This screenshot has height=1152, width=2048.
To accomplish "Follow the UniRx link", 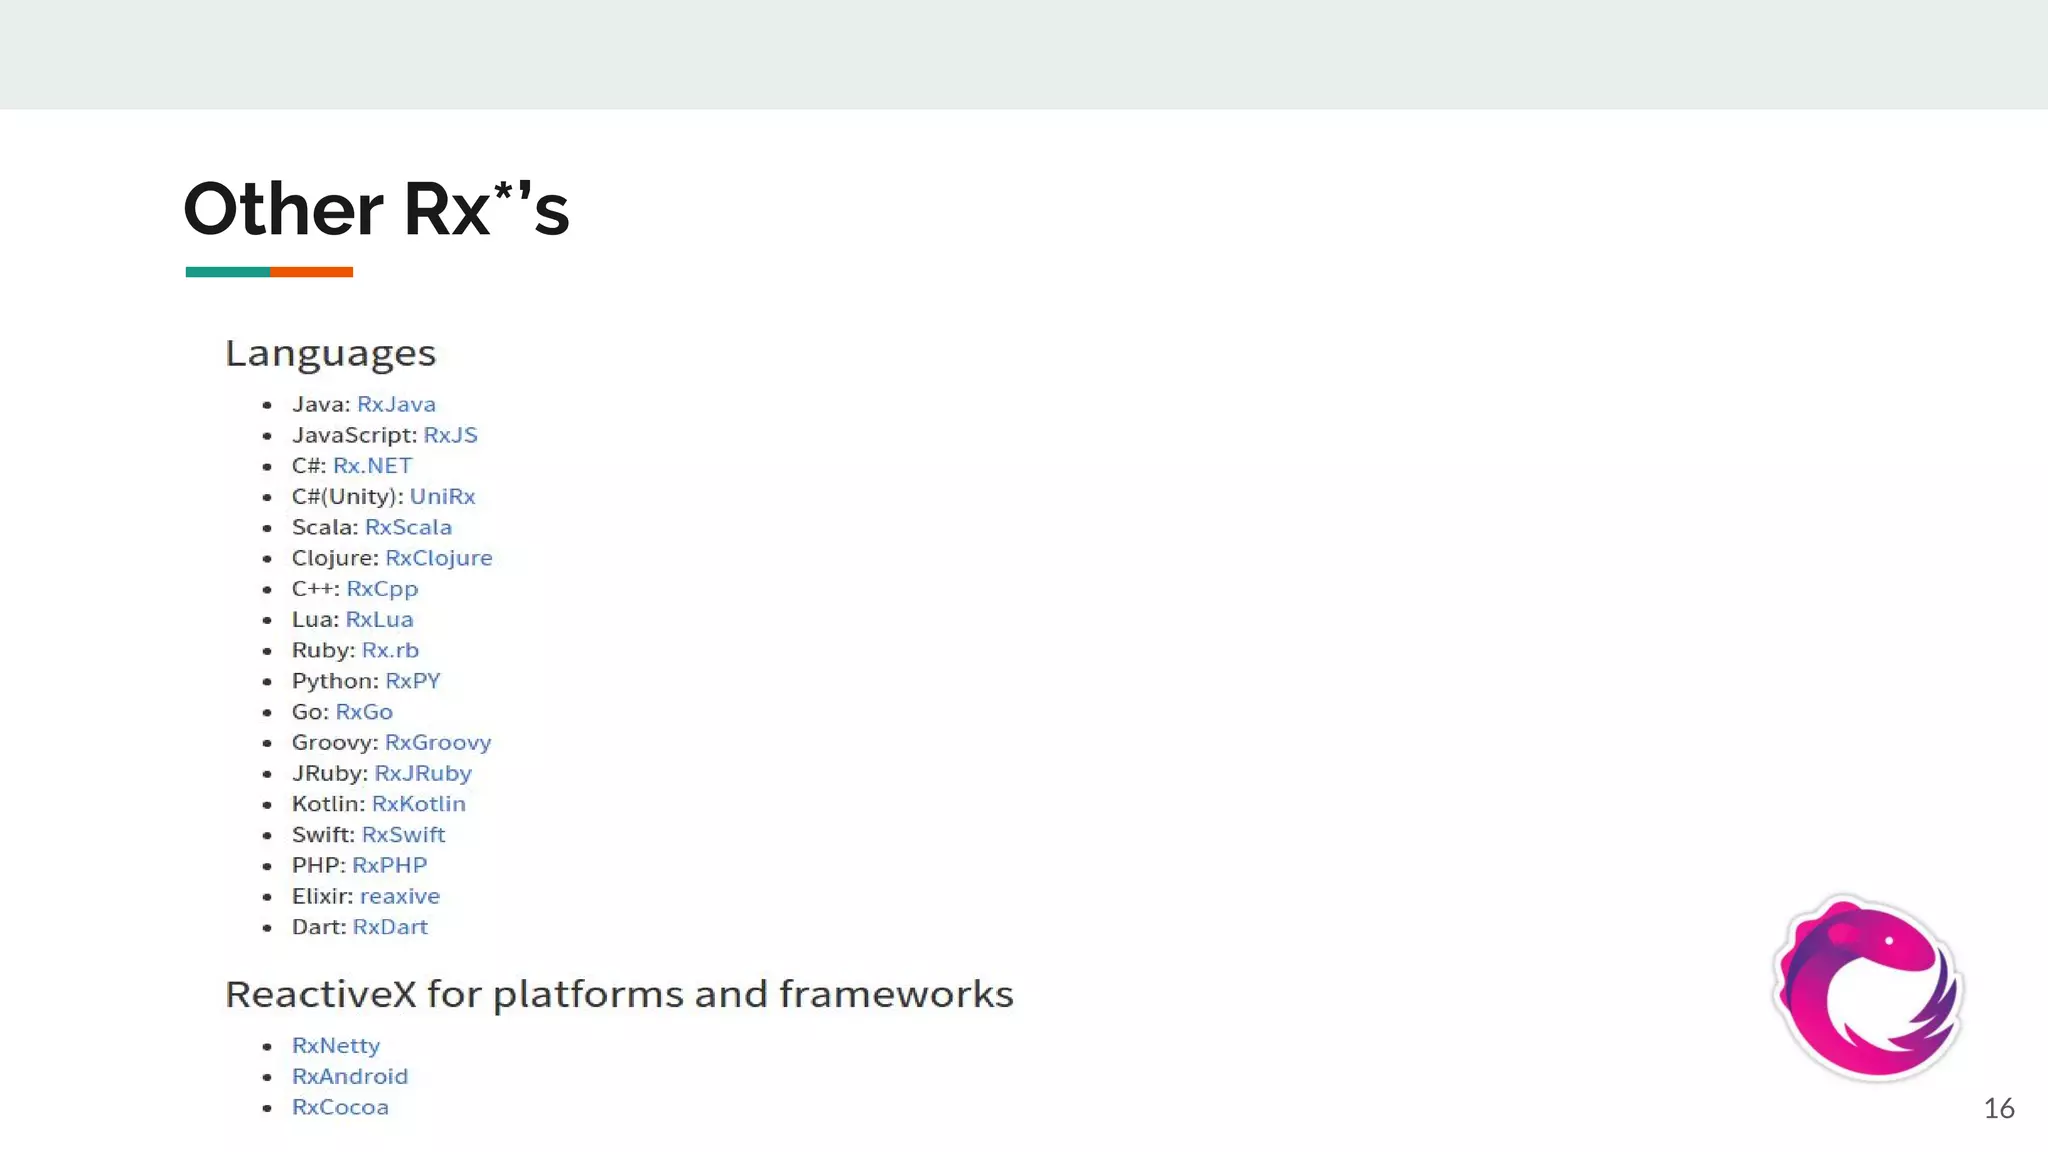I will pos(442,497).
